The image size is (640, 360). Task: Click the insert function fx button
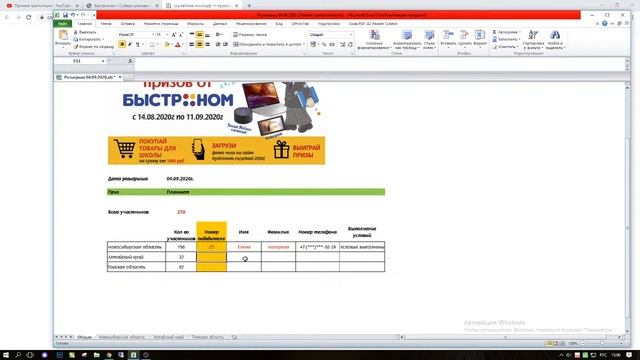pyautogui.click(x=130, y=61)
